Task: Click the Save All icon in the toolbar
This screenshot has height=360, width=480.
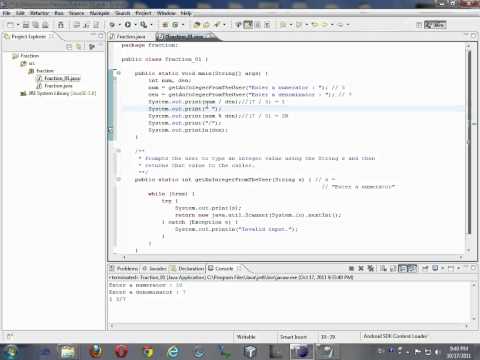Action: coord(35,25)
